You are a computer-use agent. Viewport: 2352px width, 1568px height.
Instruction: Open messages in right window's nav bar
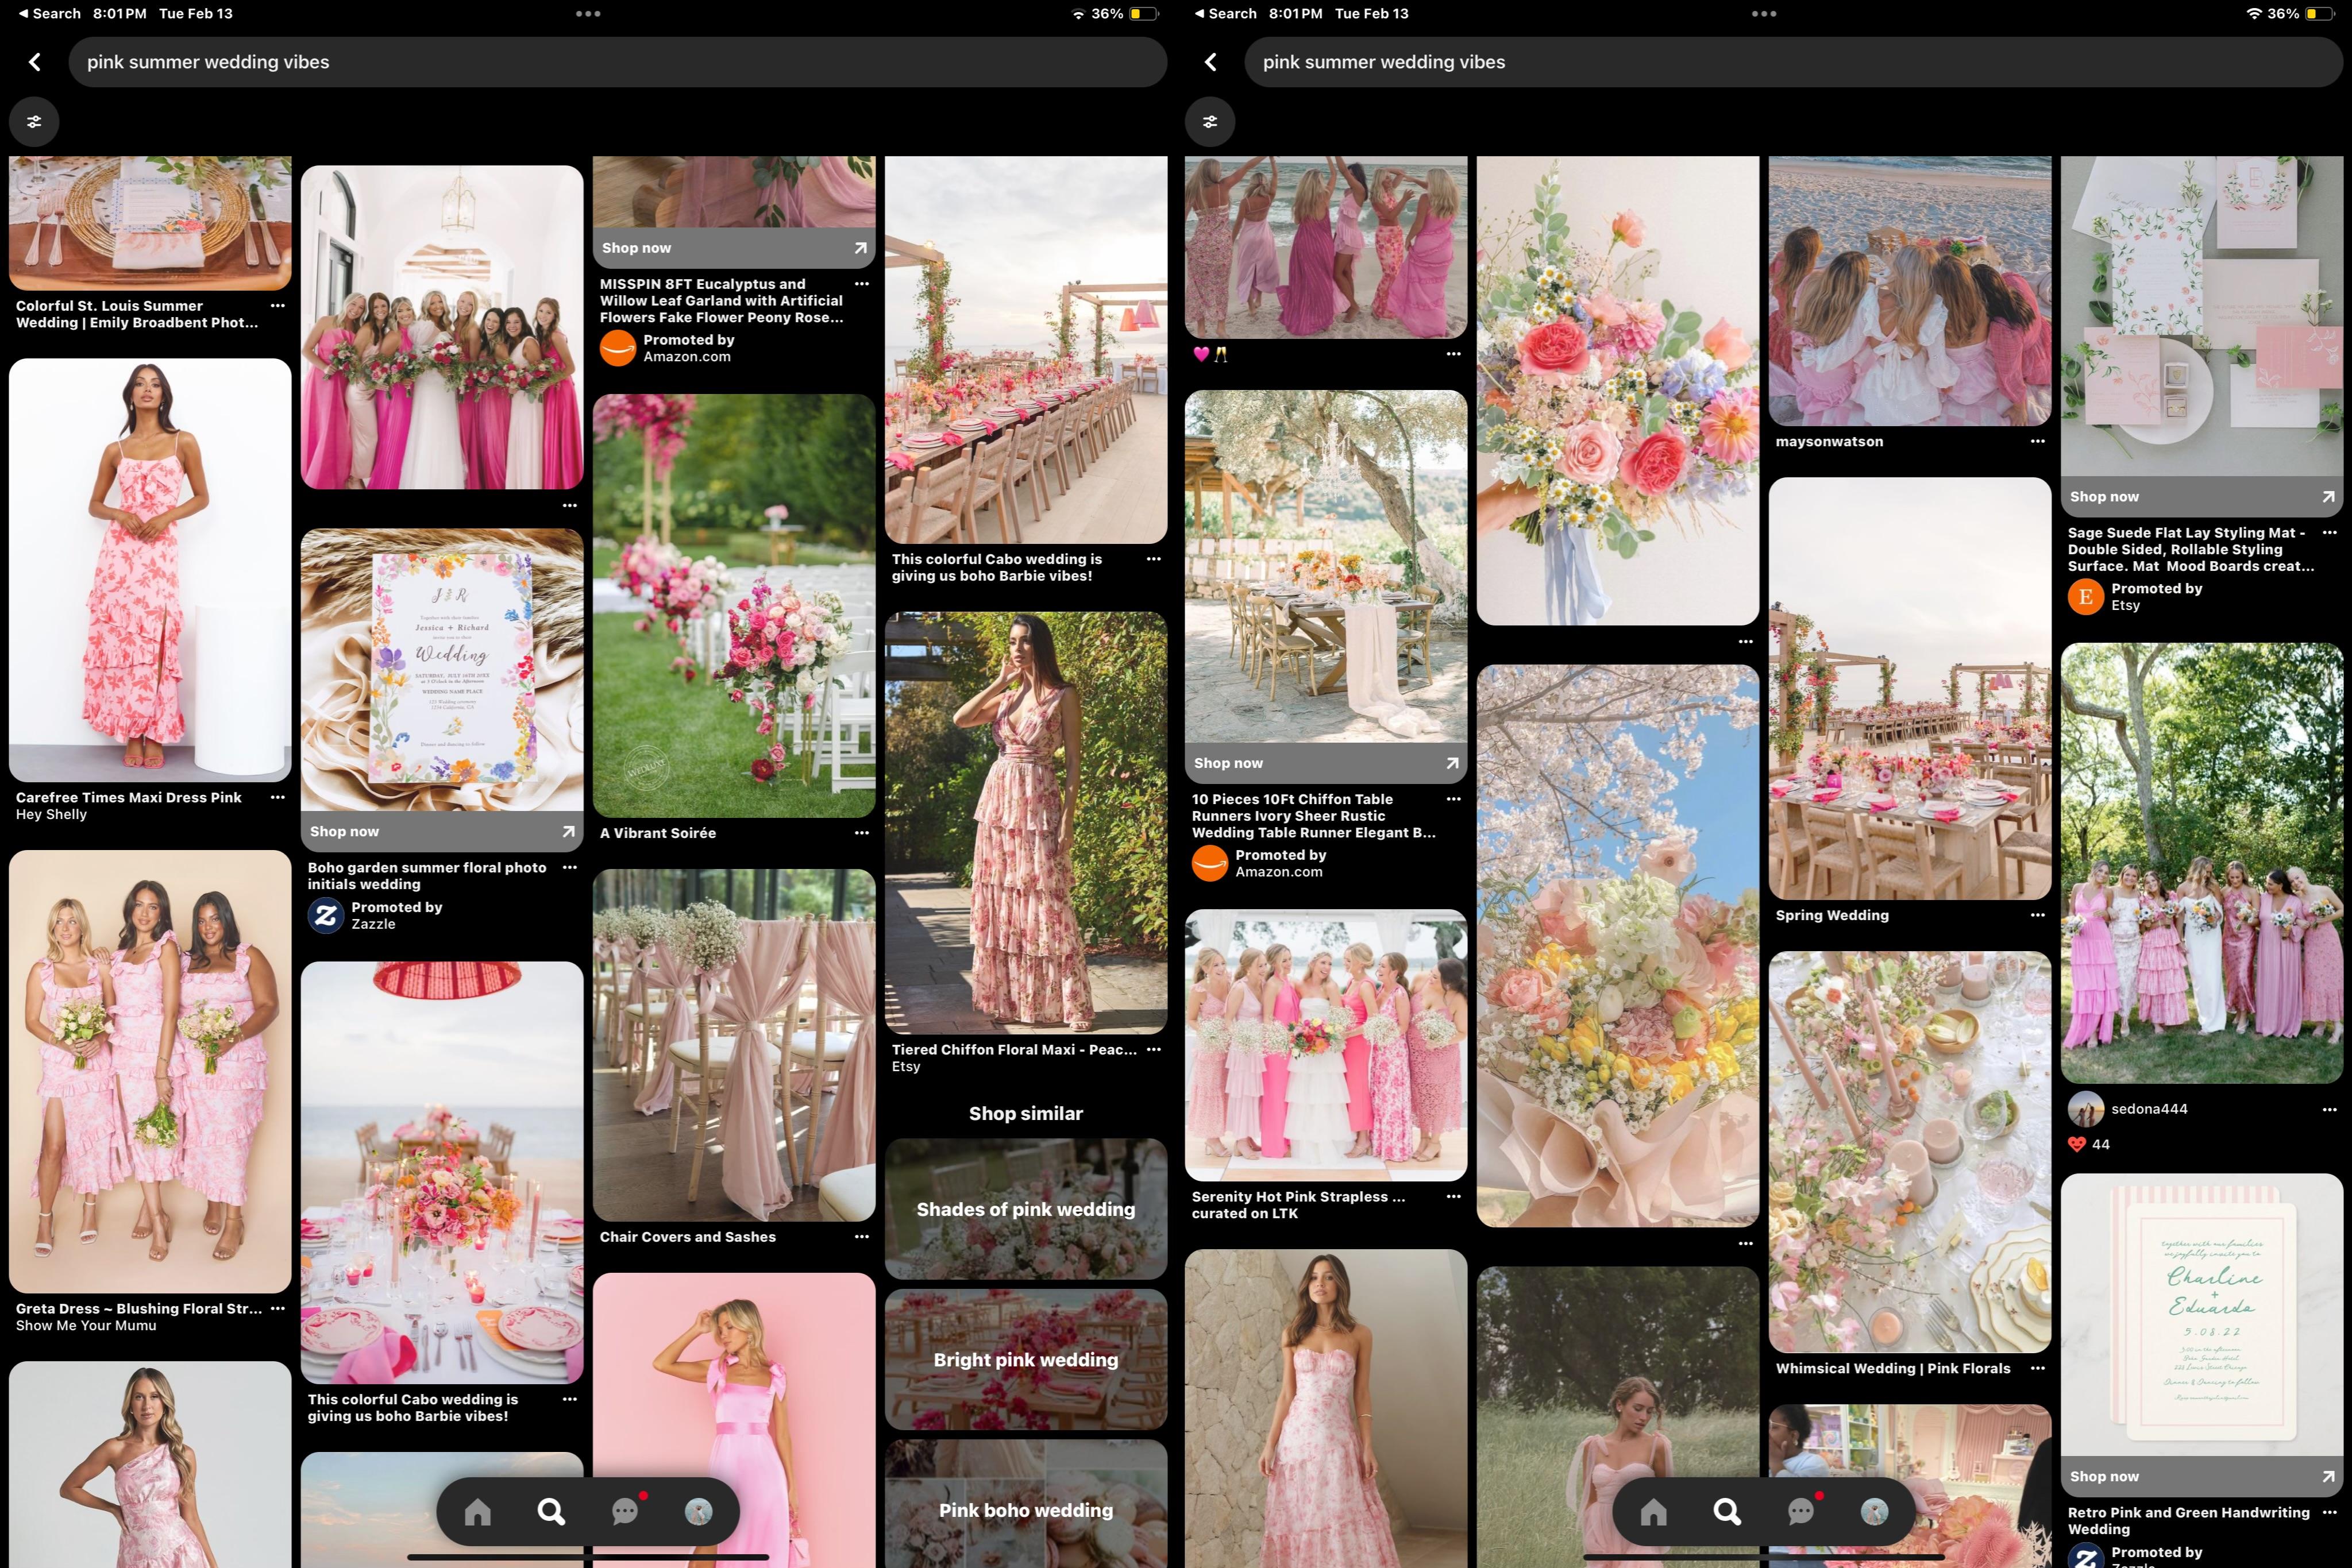[1802, 1511]
